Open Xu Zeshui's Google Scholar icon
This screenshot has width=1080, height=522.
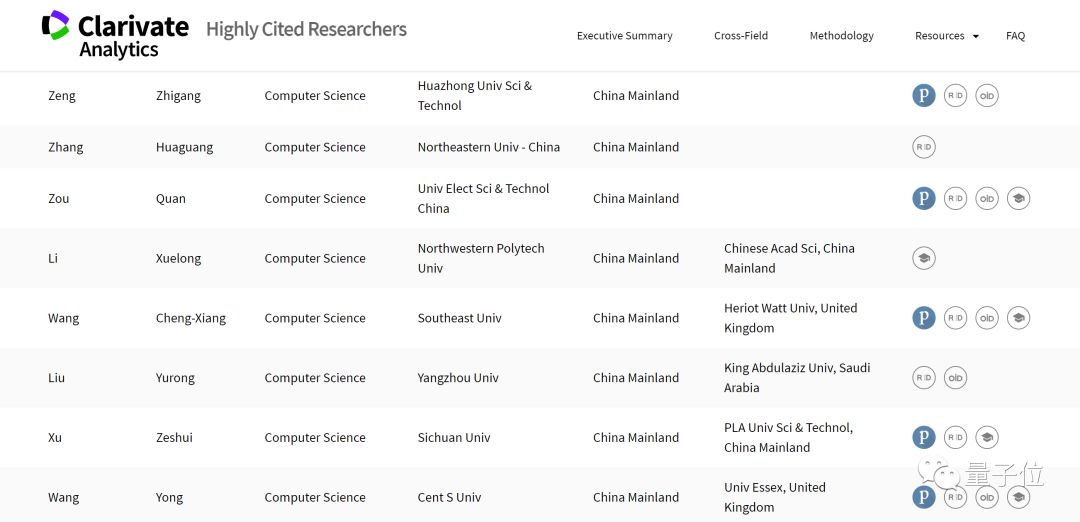(987, 437)
